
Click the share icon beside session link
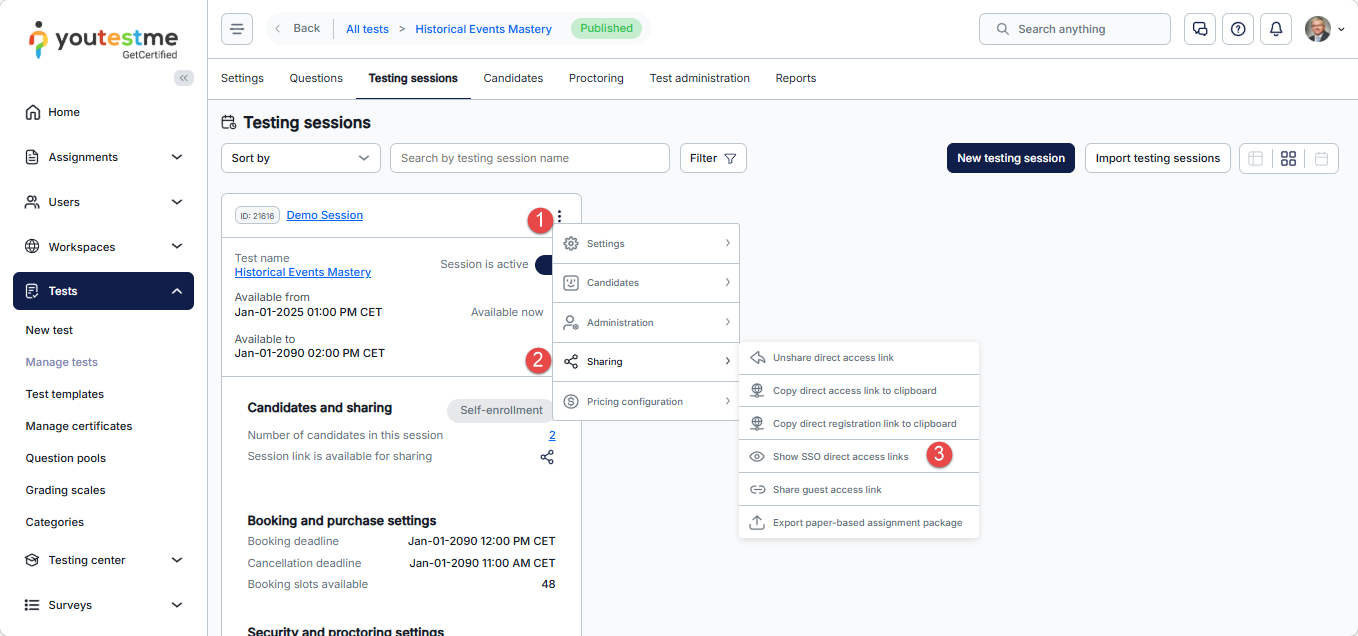547,457
